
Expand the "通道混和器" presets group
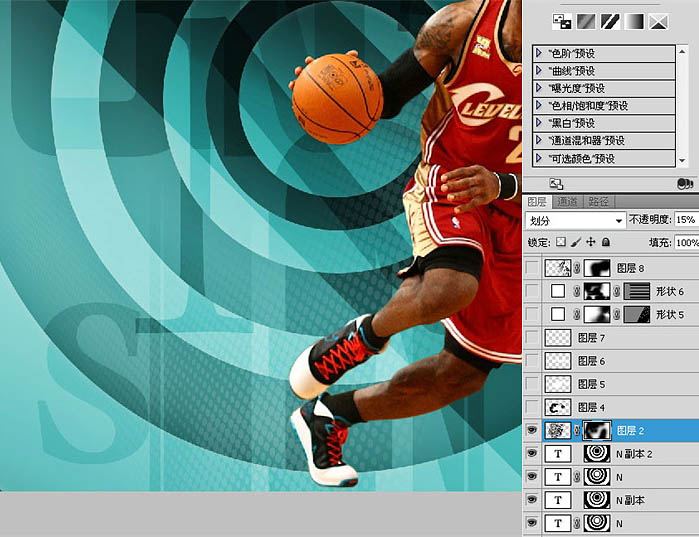point(539,140)
